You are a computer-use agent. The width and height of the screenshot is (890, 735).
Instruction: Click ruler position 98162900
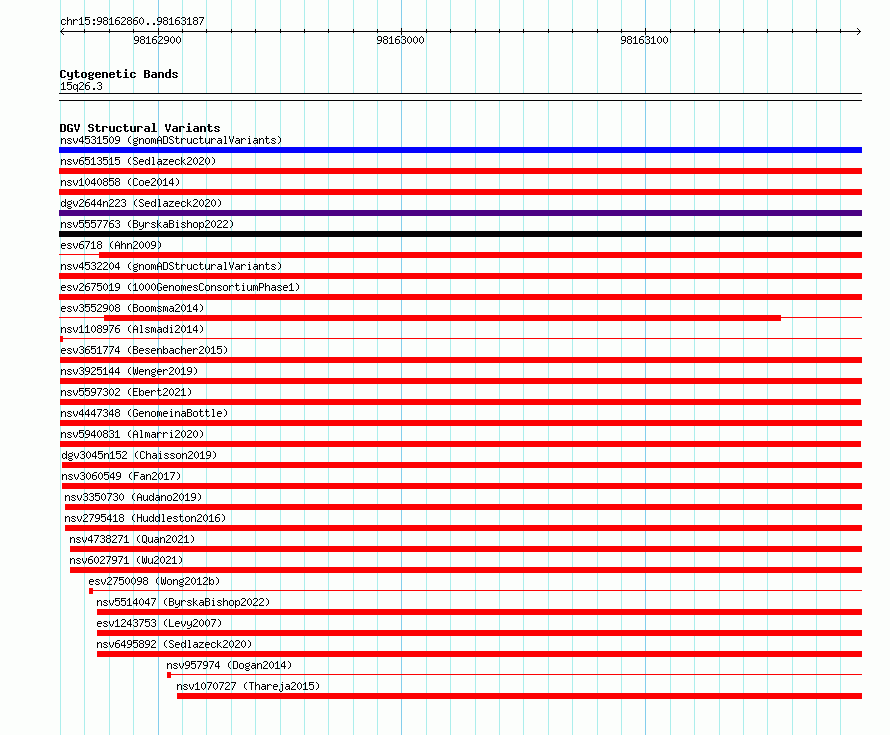pos(157,40)
